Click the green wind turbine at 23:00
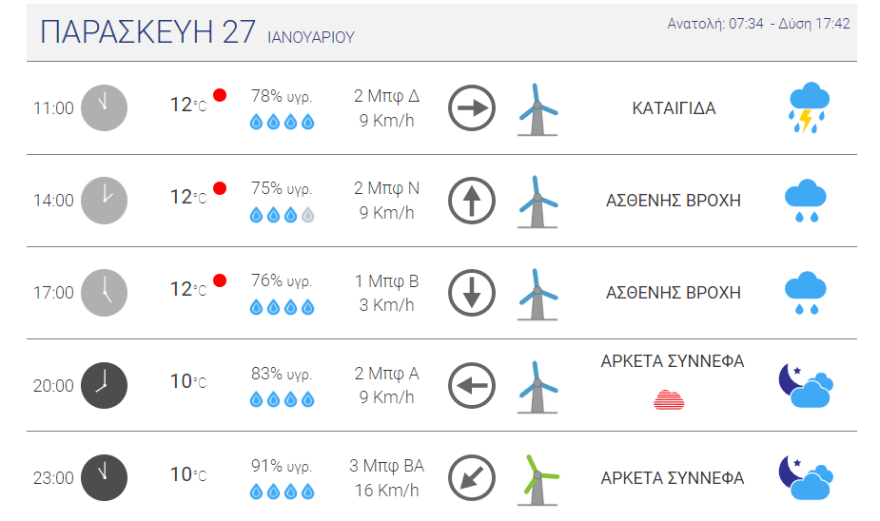 pyautogui.click(x=538, y=477)
